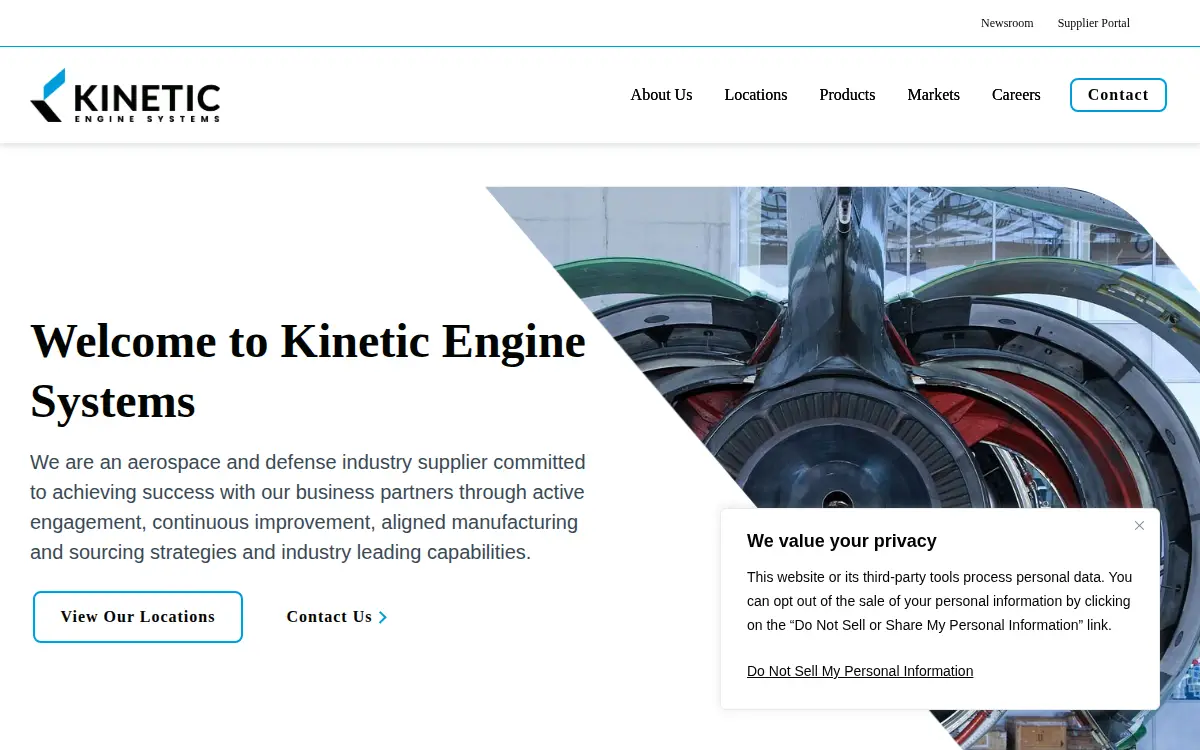1200x750 pixels.
Task: Select Products in the navigation
Action: (847, 95)
